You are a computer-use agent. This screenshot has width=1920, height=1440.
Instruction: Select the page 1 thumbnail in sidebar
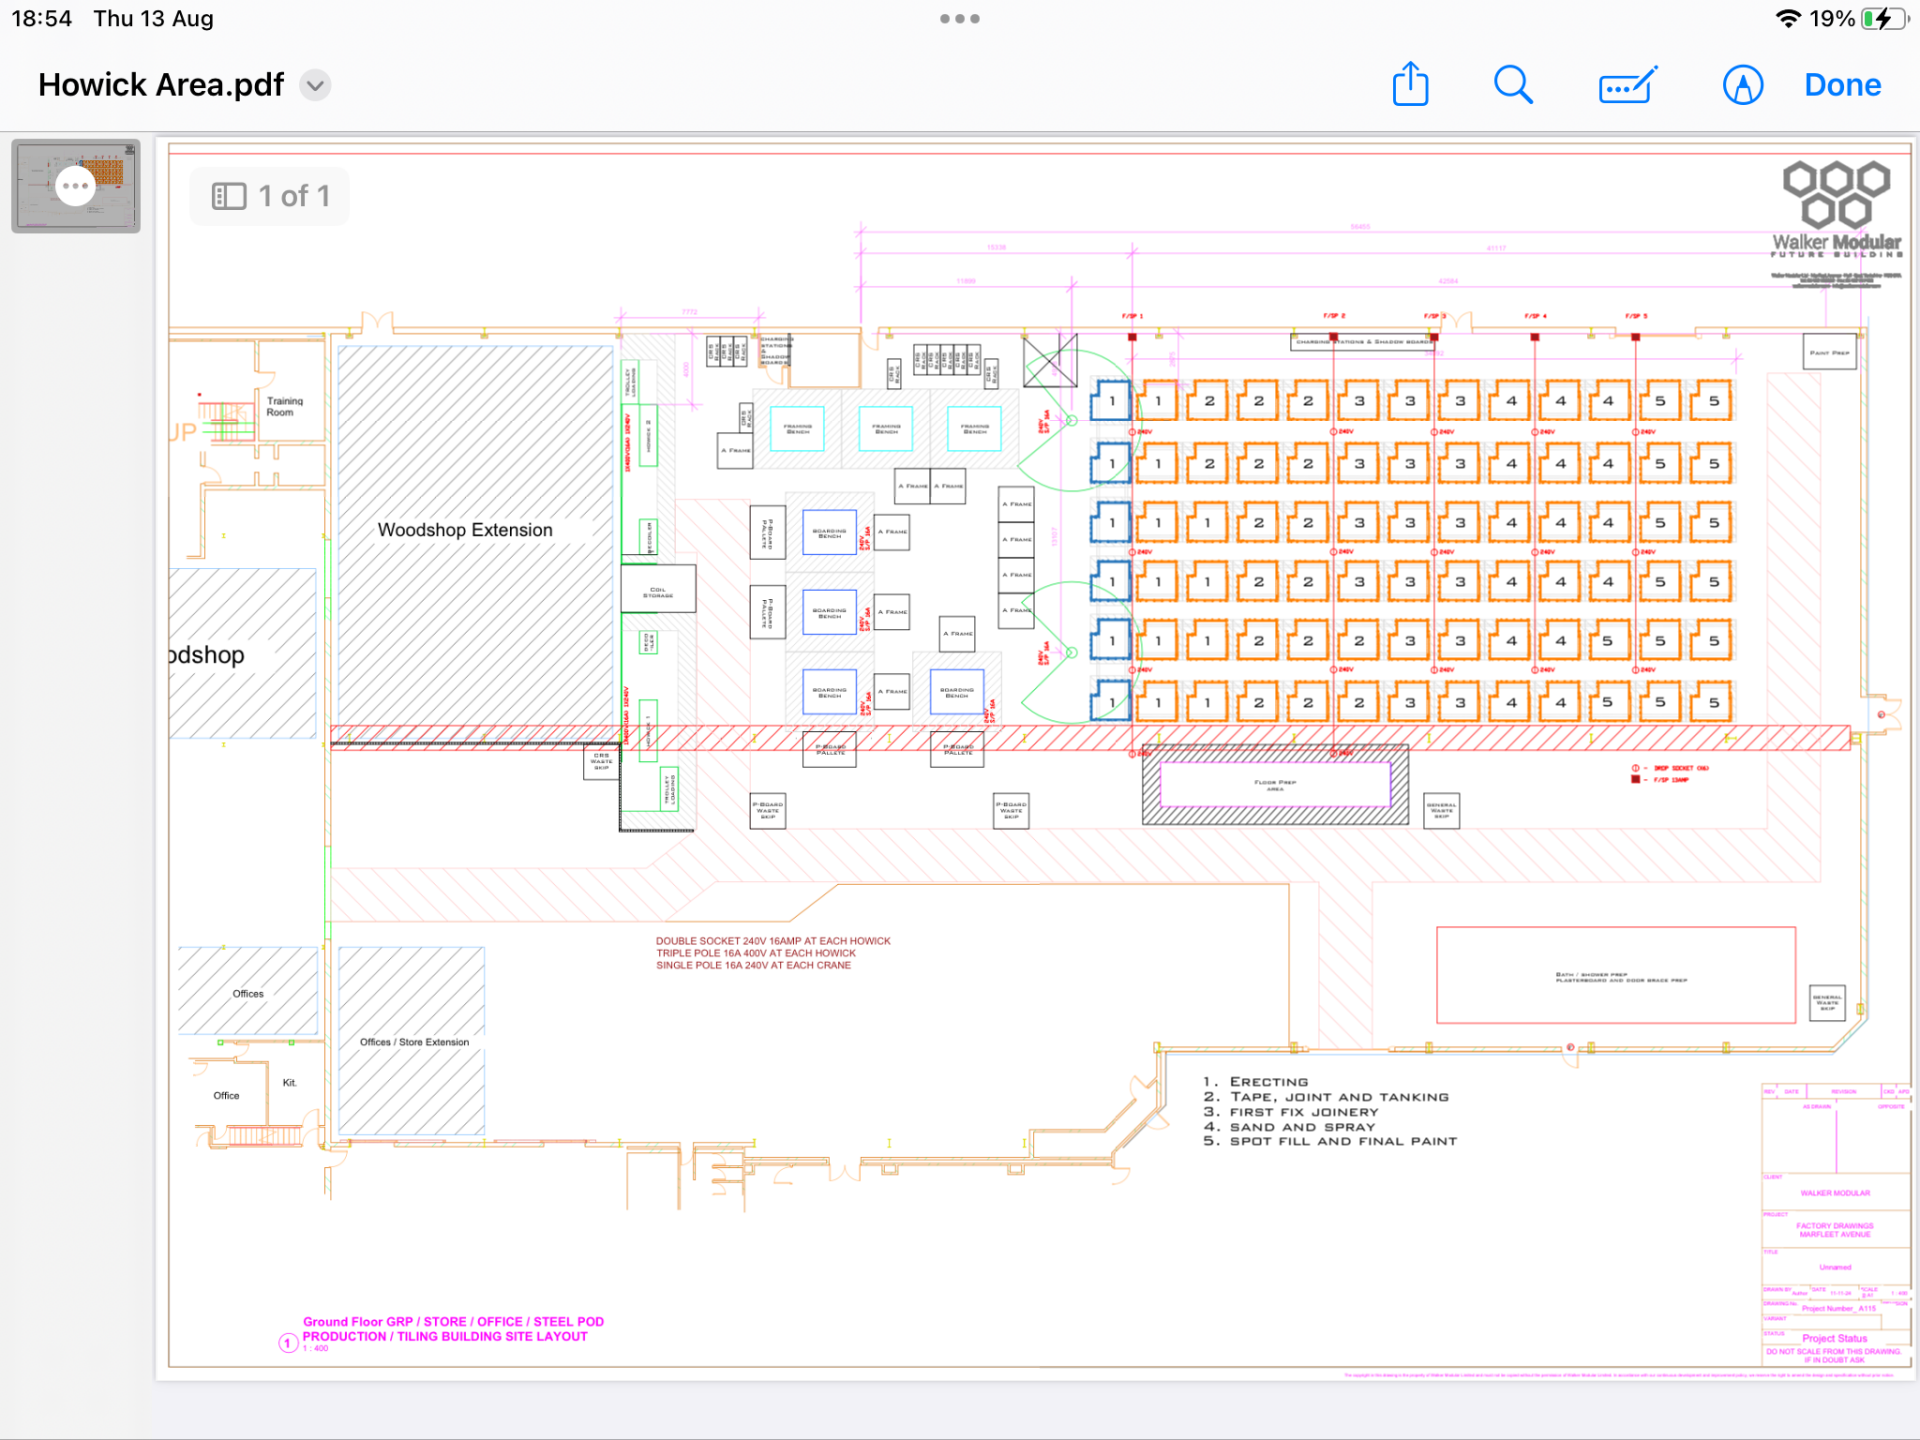76,186
